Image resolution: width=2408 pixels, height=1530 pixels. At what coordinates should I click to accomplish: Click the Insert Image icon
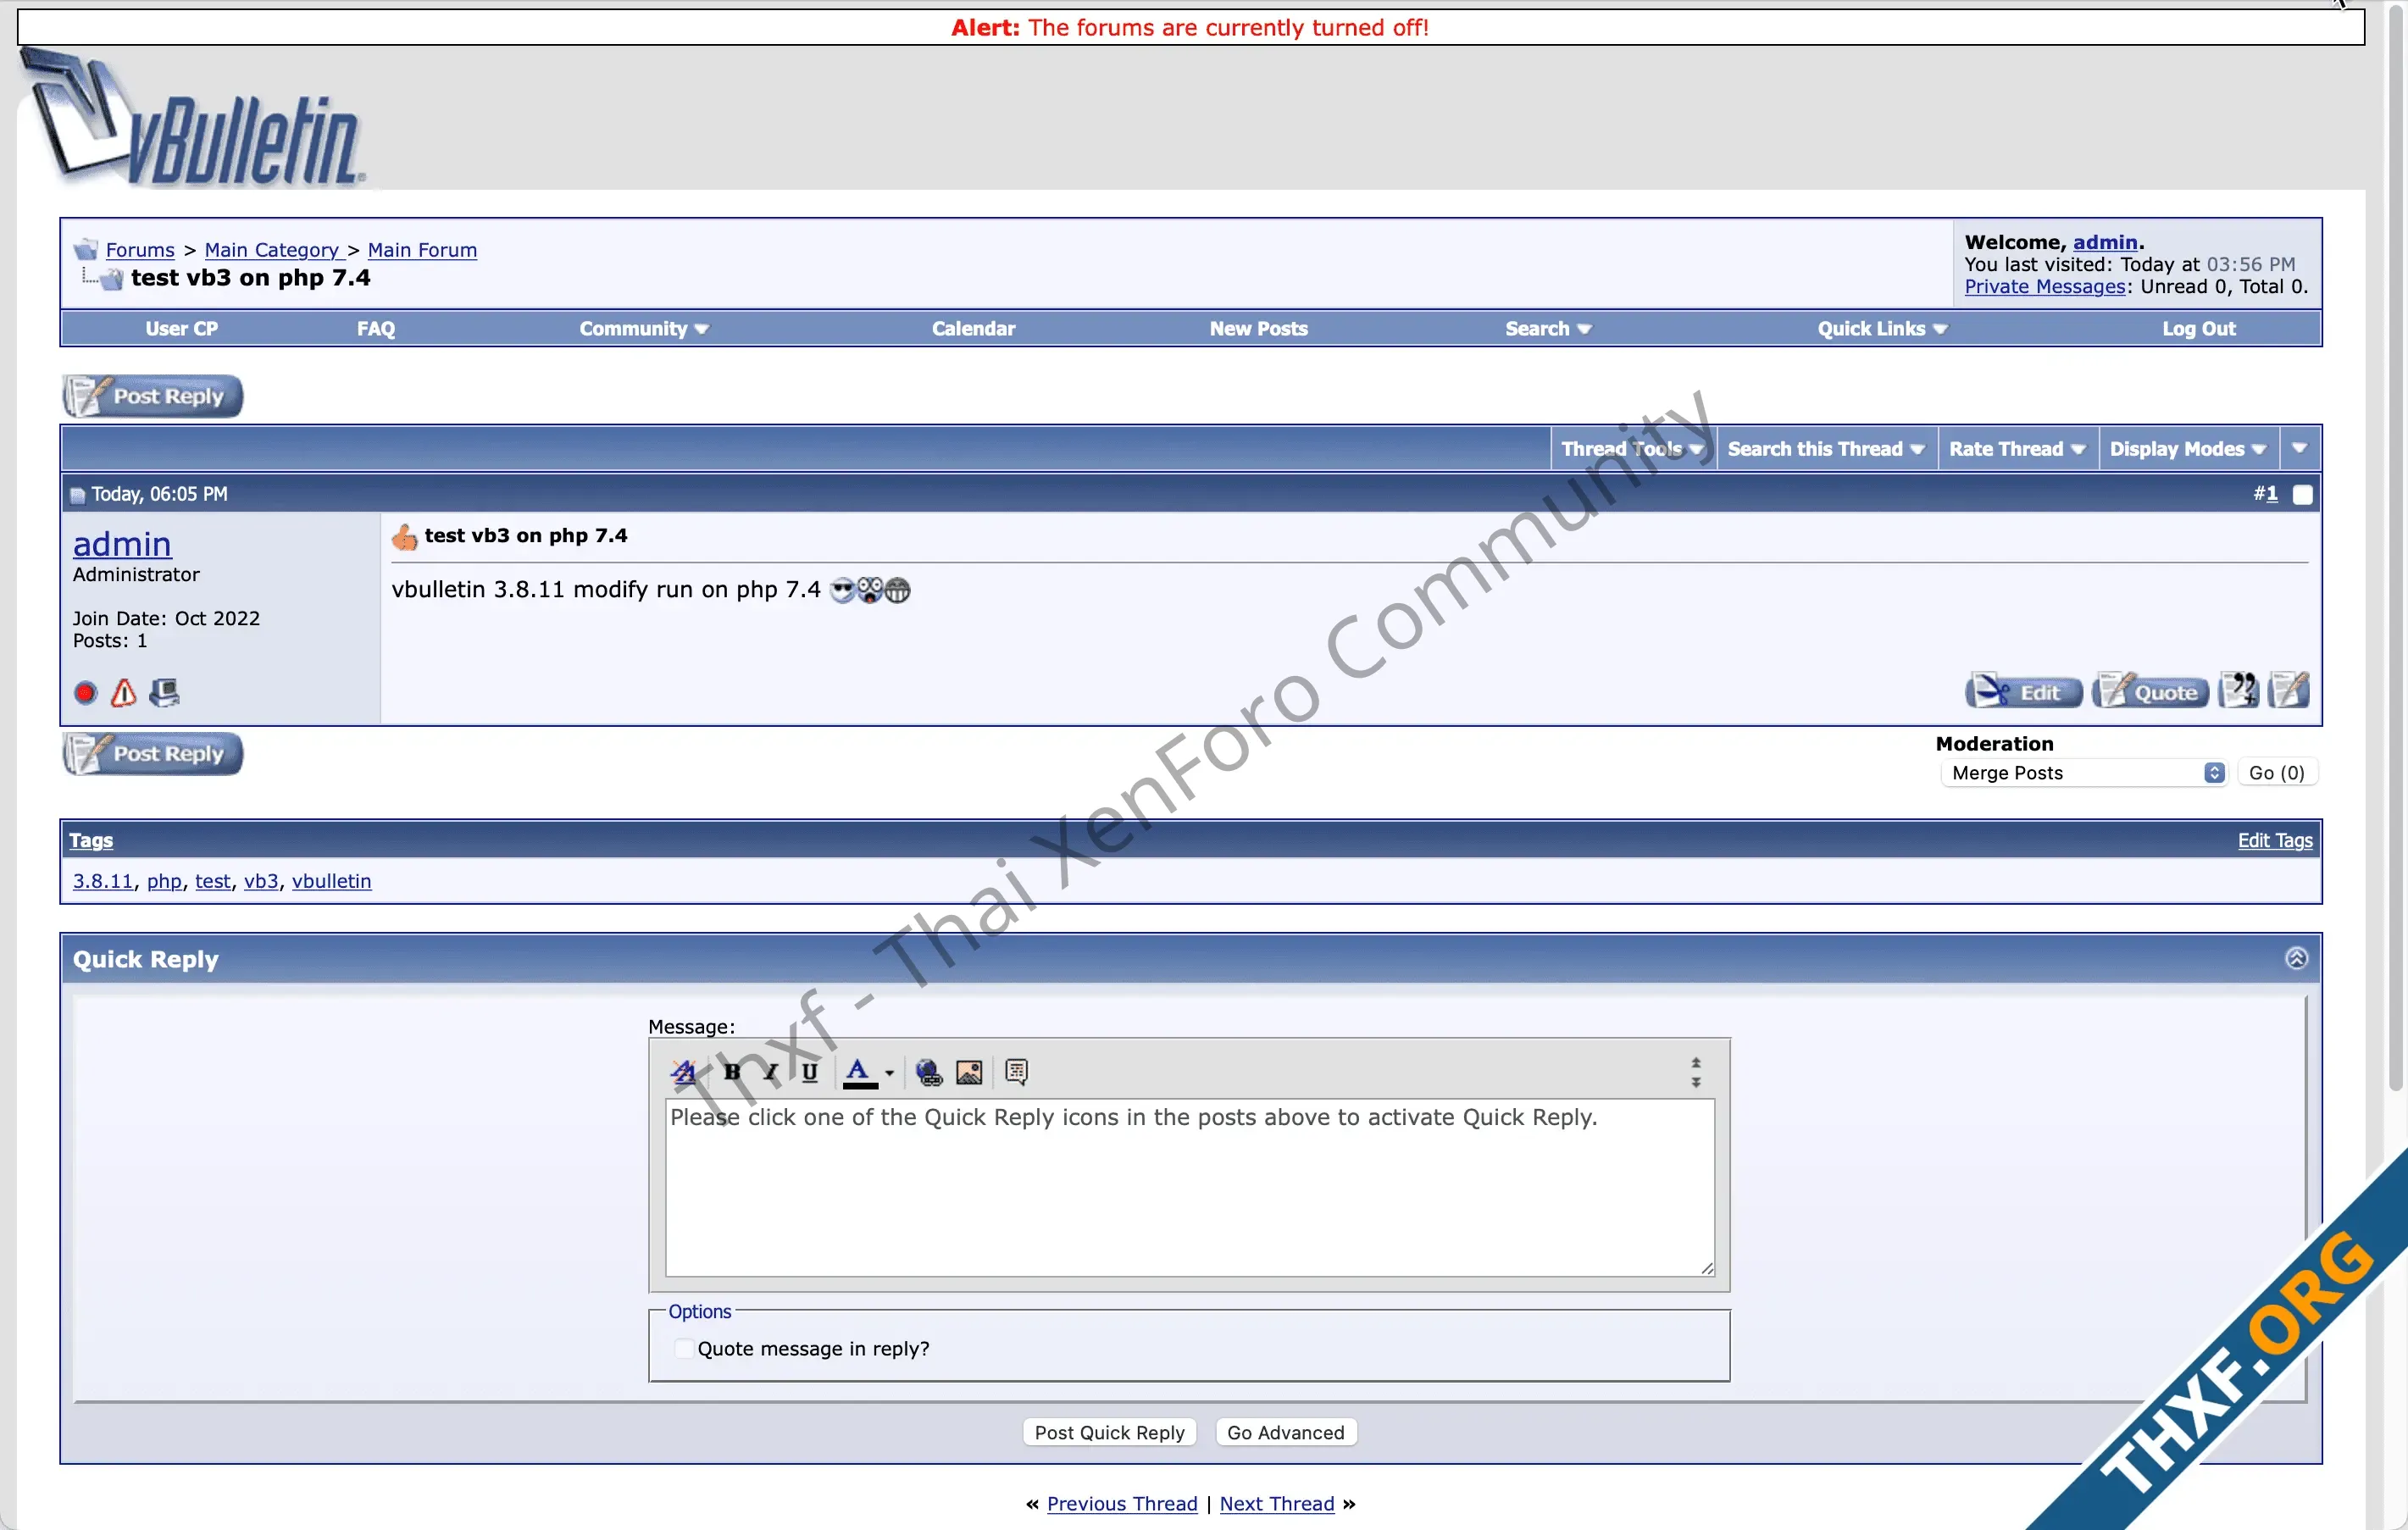(969, 1072)
